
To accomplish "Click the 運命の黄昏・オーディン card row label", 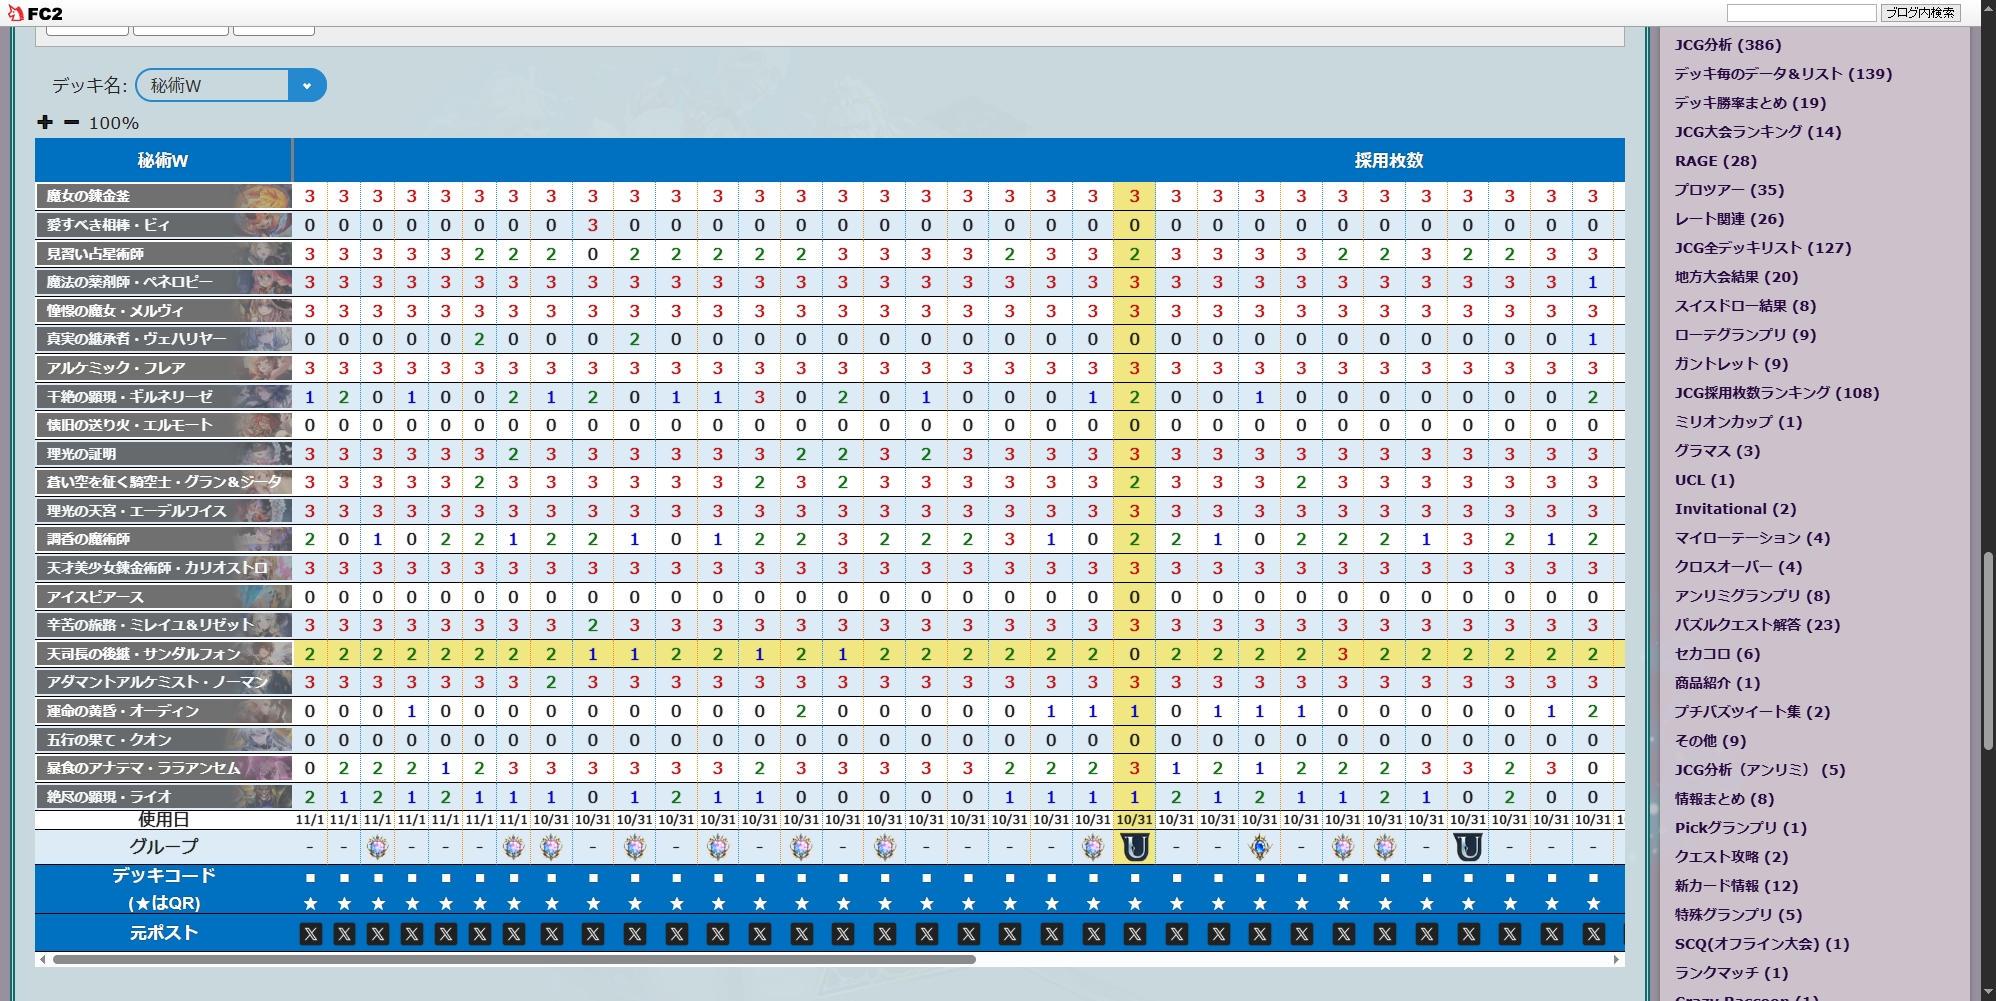I will point(164,711).
